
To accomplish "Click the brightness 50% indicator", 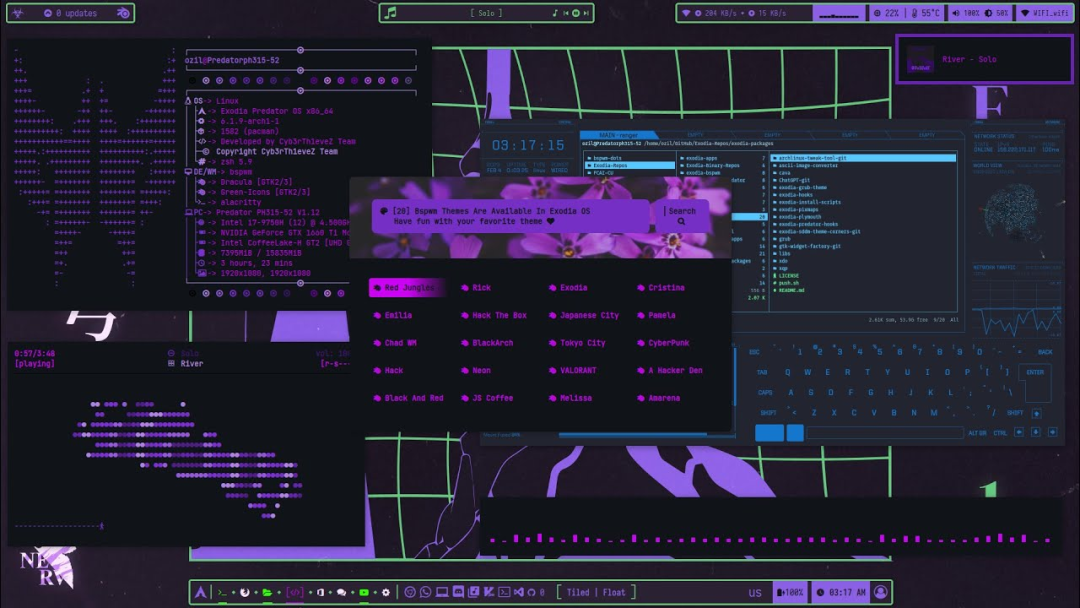I will tap(997, 13).
